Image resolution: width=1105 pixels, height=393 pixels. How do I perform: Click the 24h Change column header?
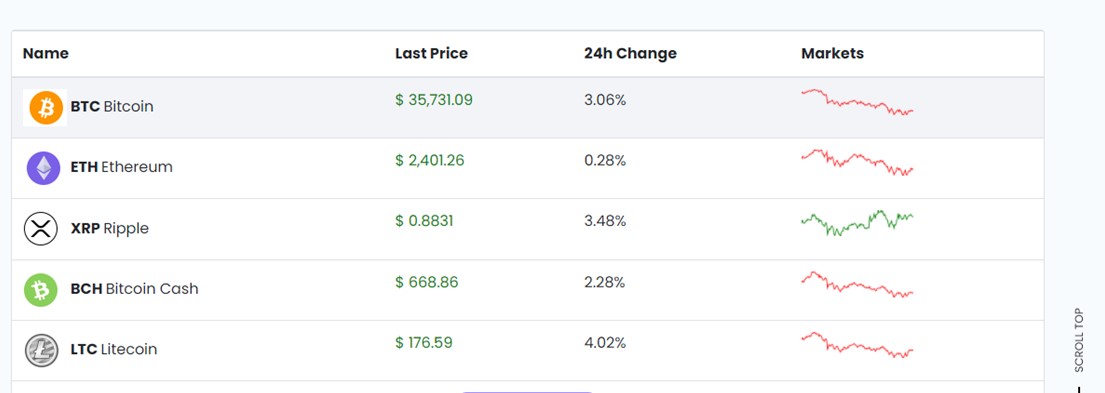point(630,54)
